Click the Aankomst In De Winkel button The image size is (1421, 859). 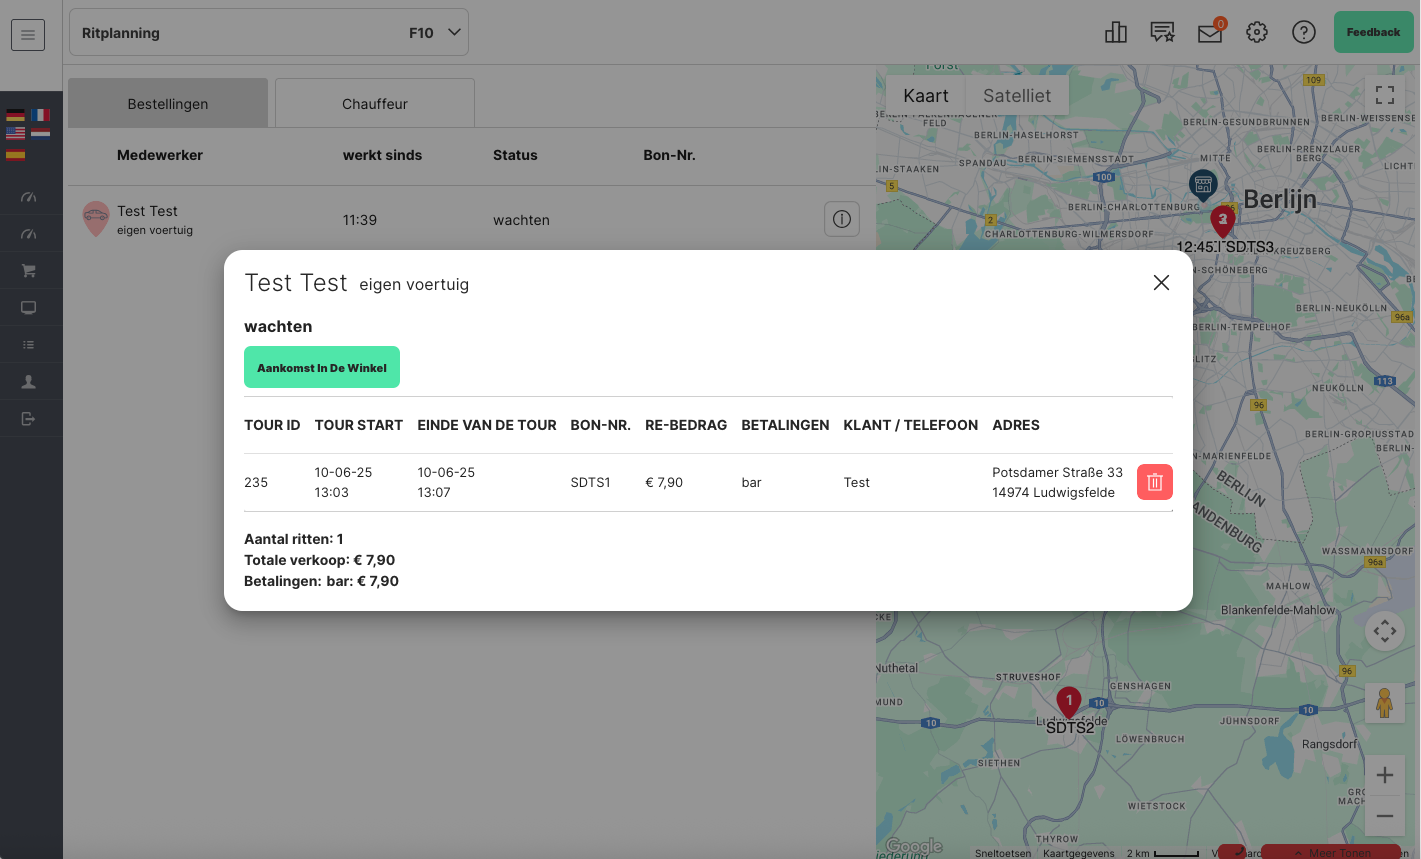tap(322, 367)
